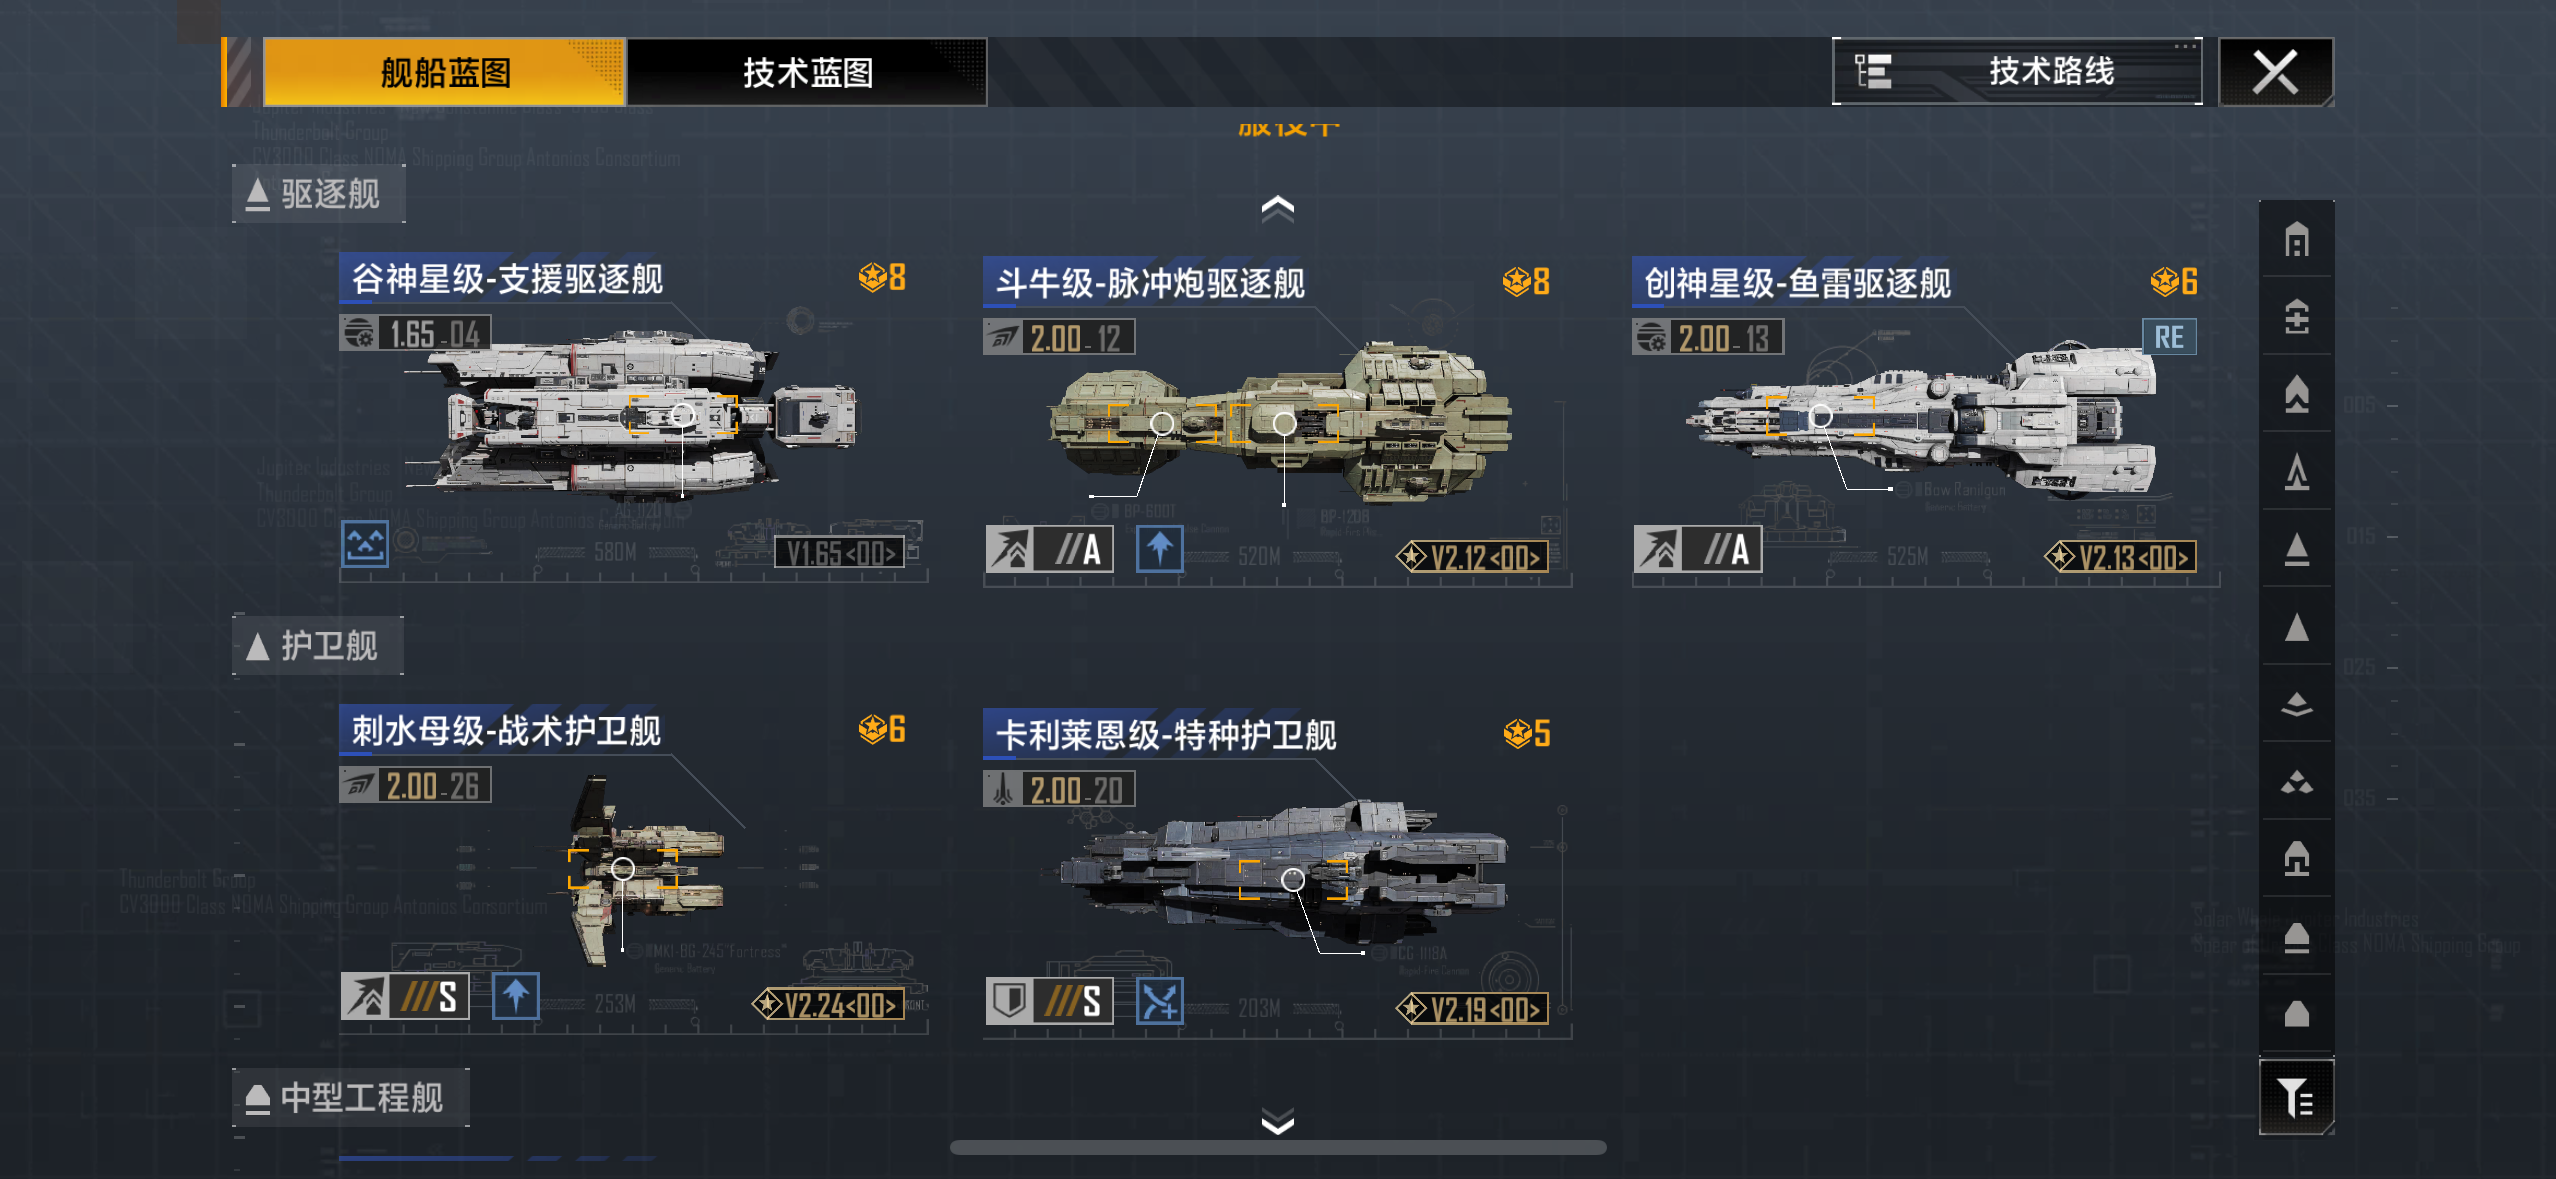Viewport: 2556px width, 1179px height.
Task: Click the blue upgrade arrow on 斗牛级 card
Action: pos(1160,549)
